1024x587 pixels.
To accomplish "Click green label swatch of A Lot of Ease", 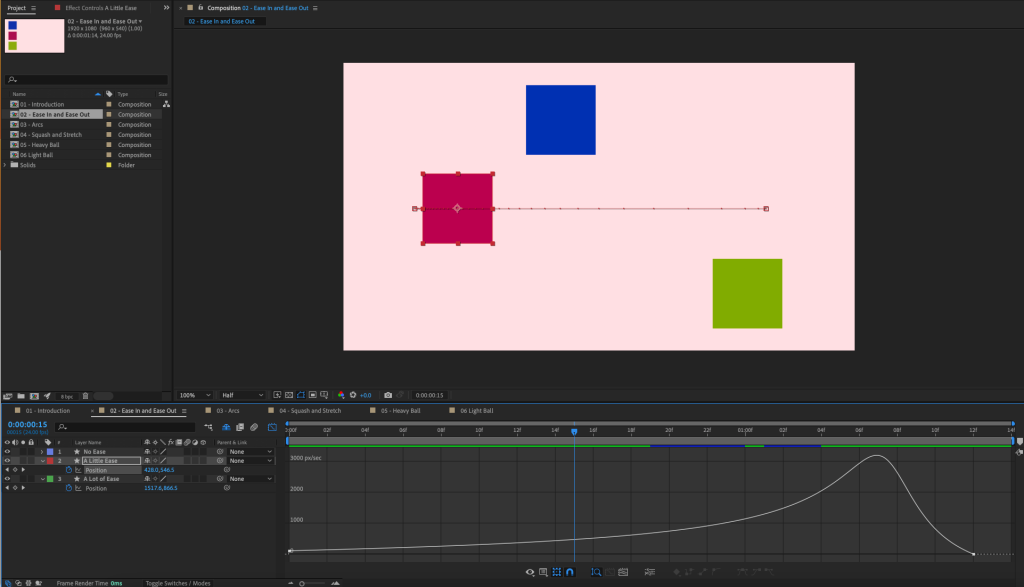I will point(50,479).
